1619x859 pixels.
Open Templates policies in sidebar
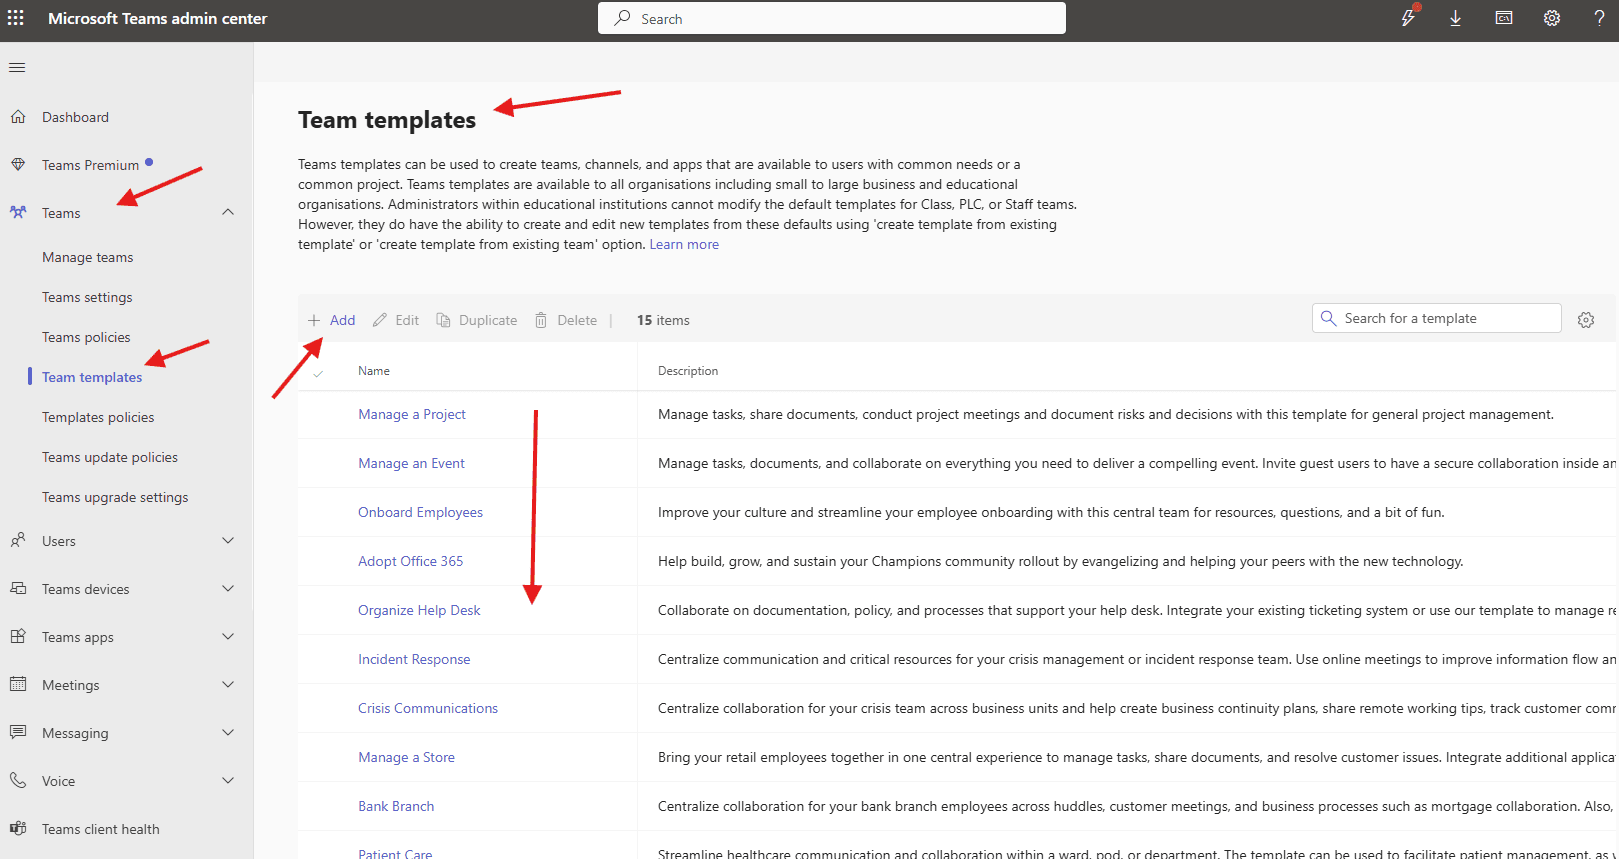pos(98,417)
